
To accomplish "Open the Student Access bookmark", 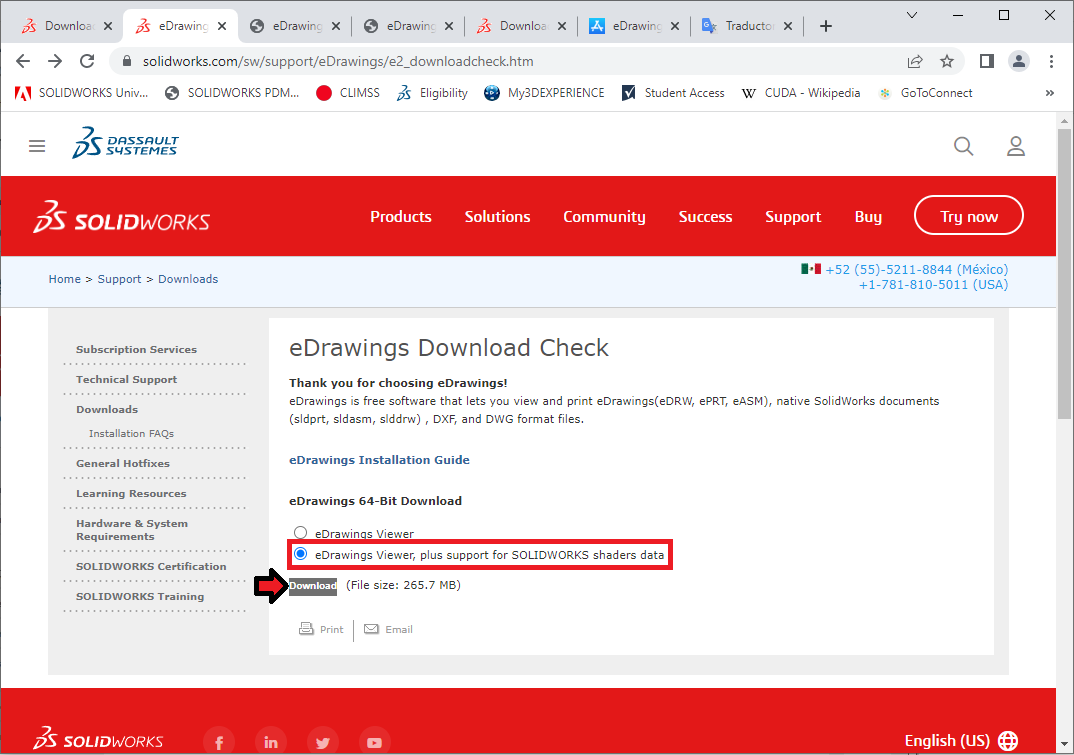I will coord(673,93).
